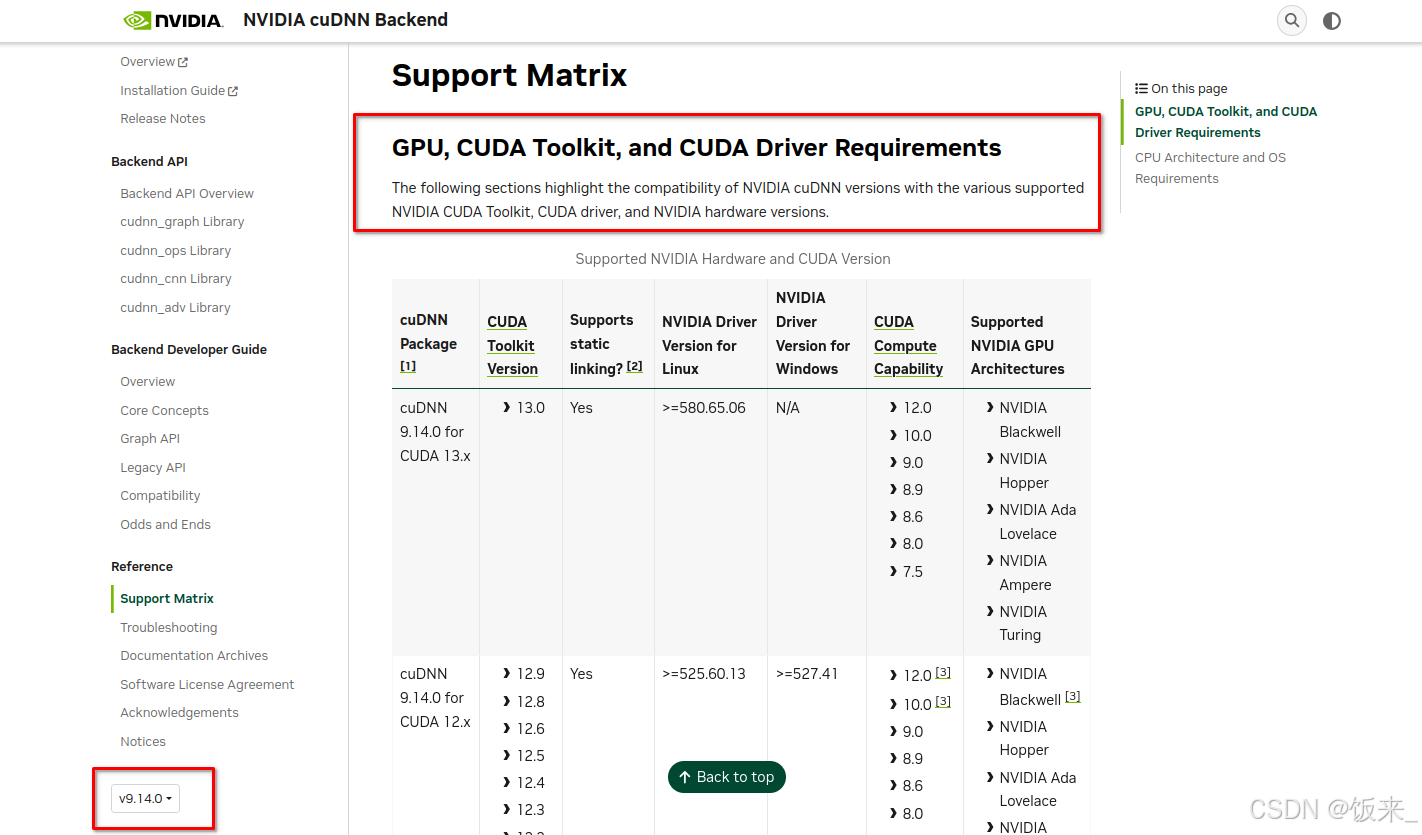This screenshot has width=1422, height=835.
Task: Click the Backend Developer Guide section heading
Action: point(189,350)
